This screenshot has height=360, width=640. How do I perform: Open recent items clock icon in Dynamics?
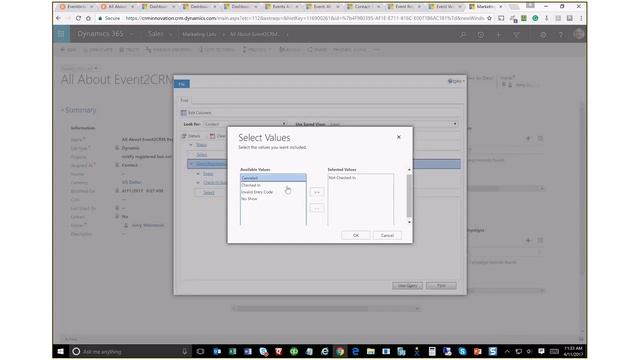tap(480, 35)
